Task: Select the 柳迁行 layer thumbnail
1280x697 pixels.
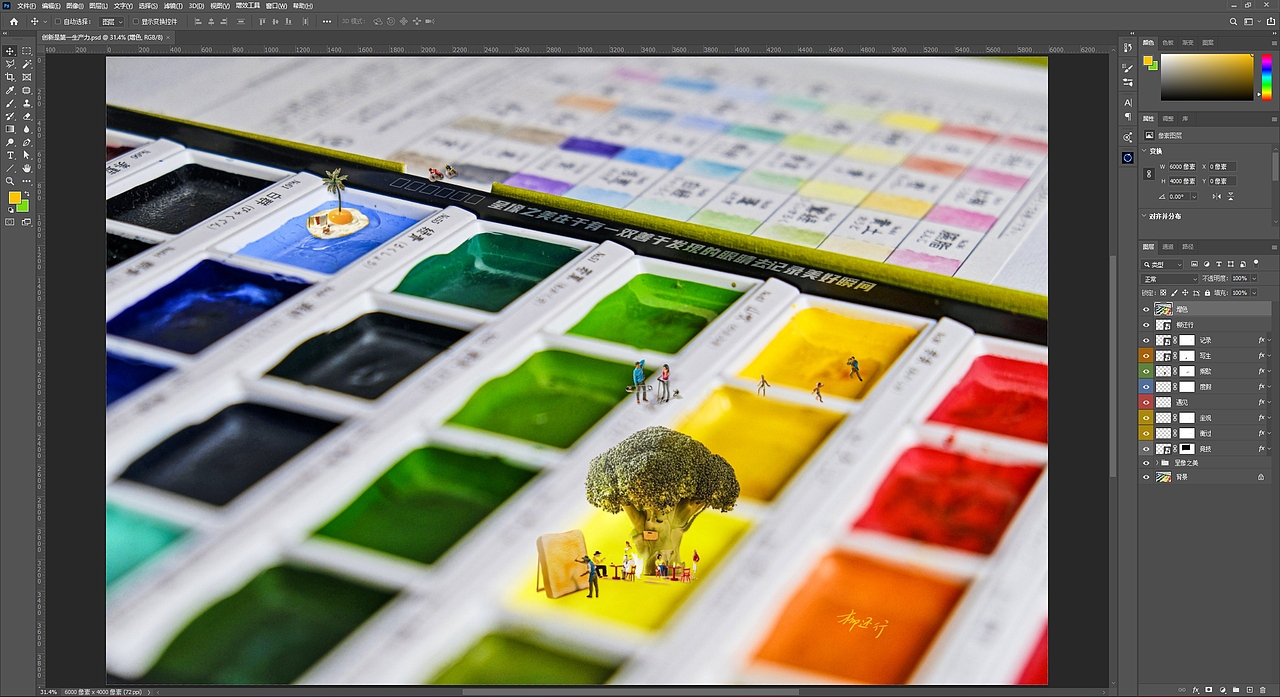Action: point(1163,325)
